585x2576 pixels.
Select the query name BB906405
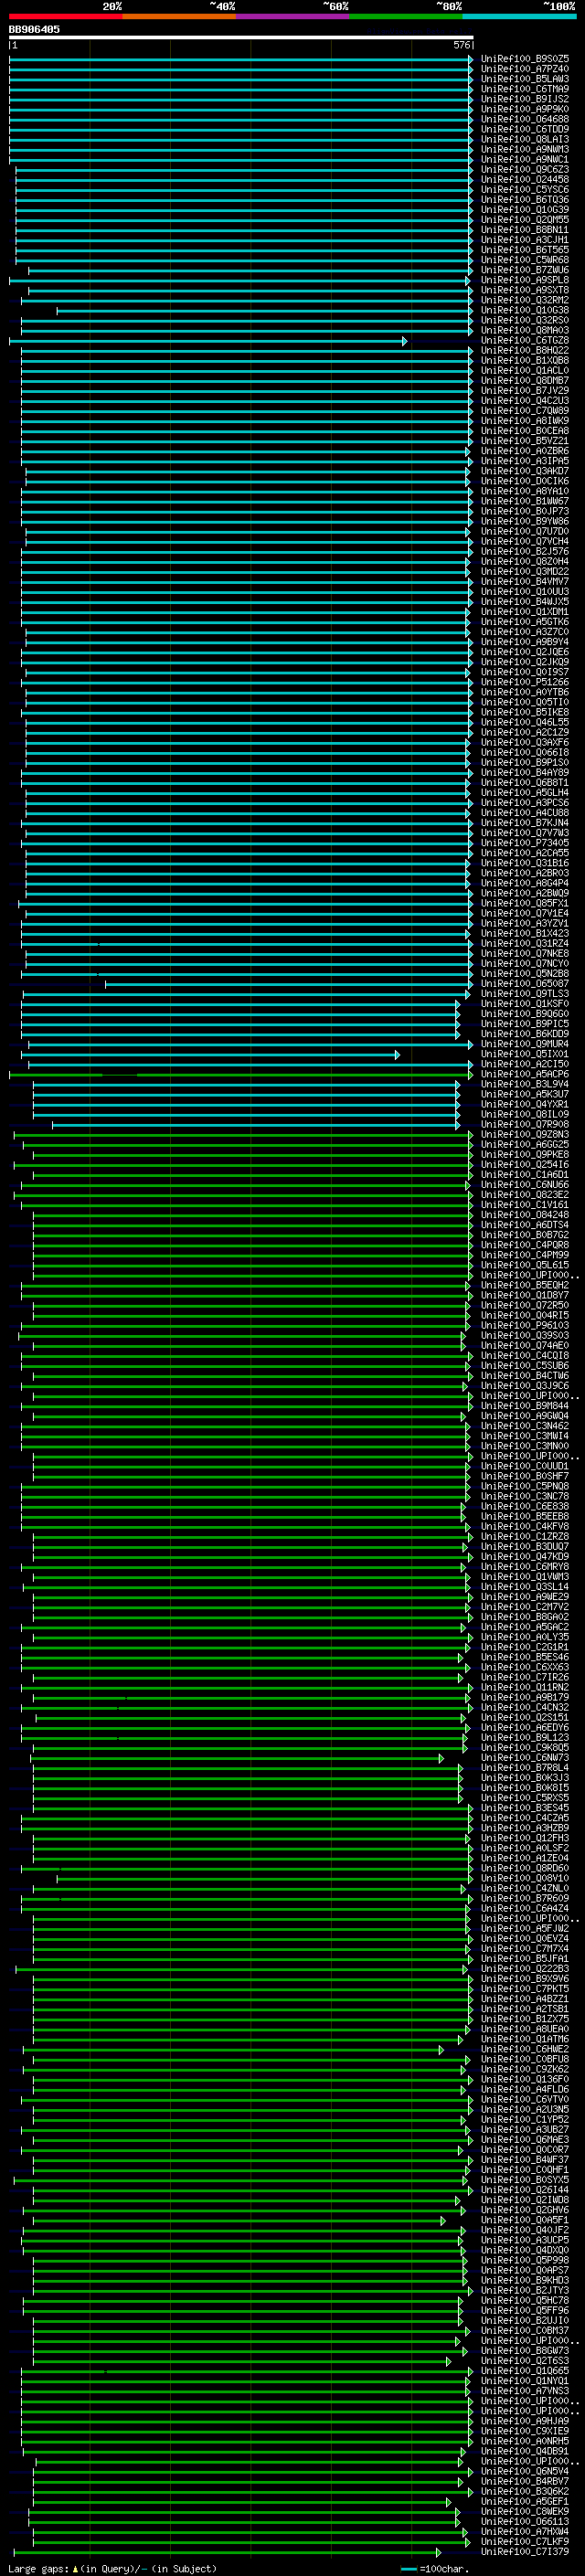[34, 29]
